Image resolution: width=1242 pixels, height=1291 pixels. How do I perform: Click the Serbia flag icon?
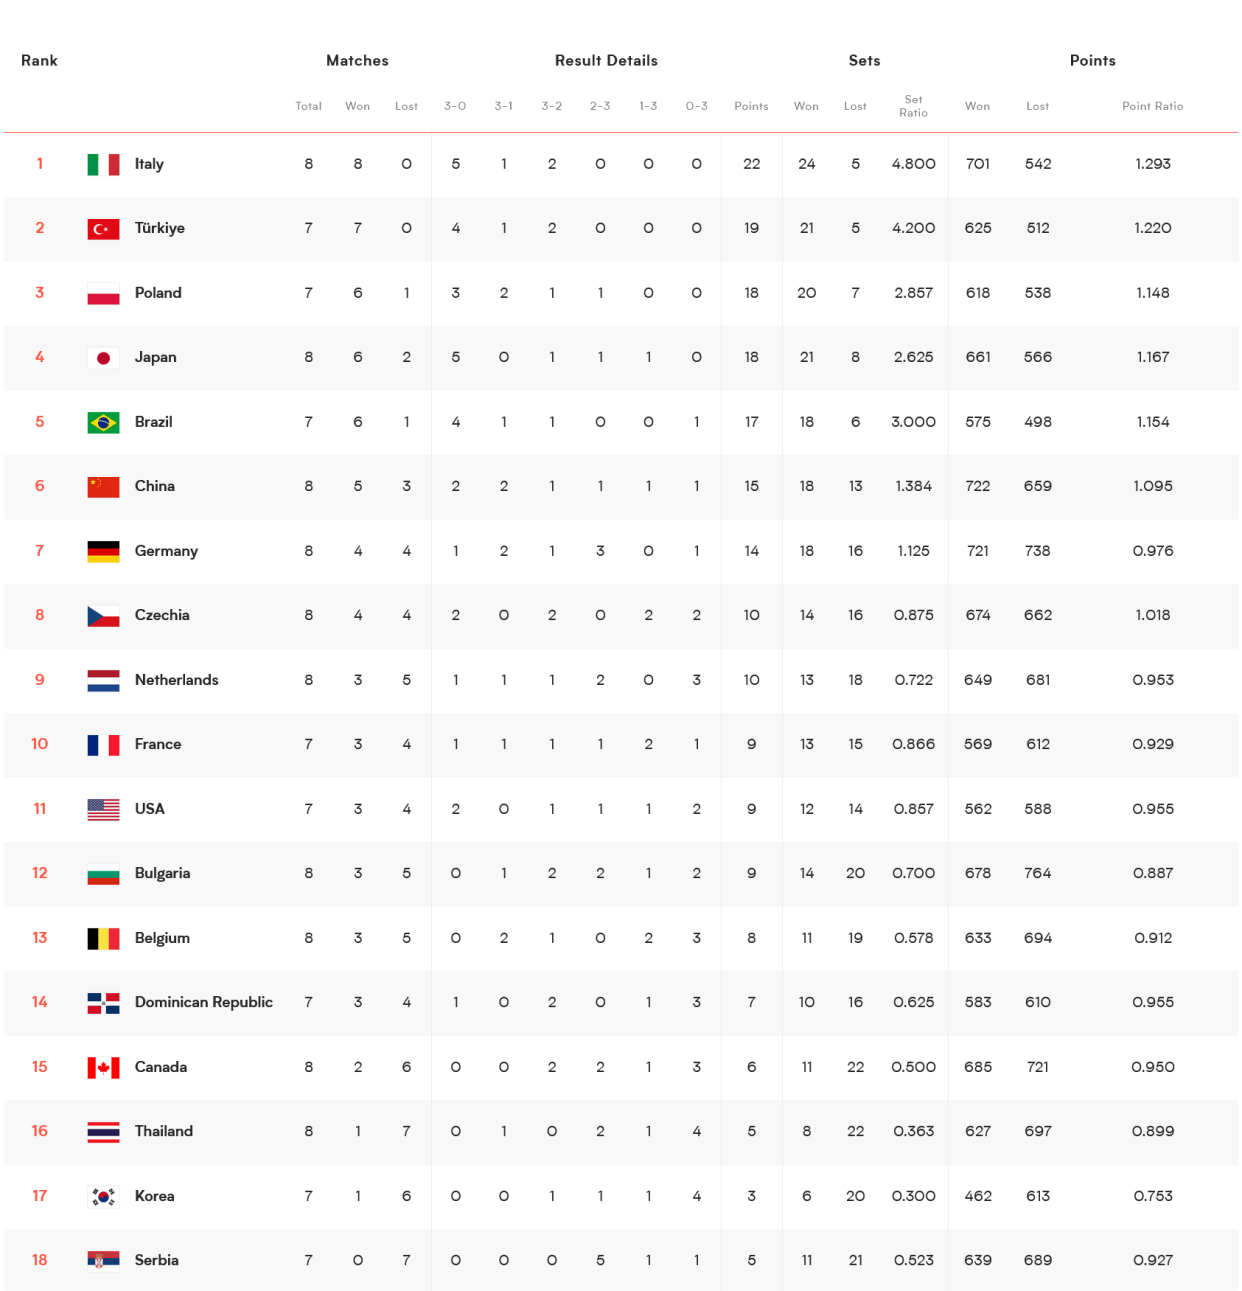tap(103, 1260)
